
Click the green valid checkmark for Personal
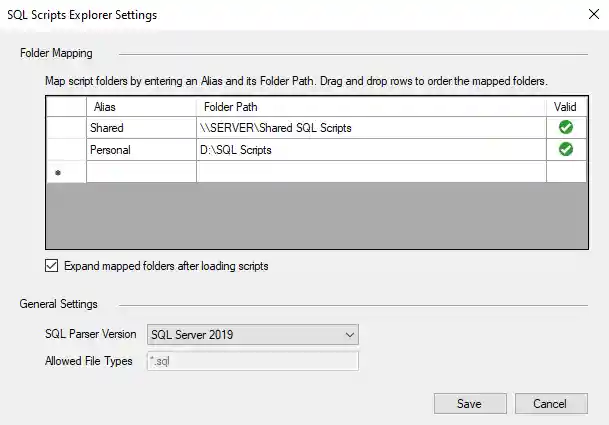coord(566,150)
